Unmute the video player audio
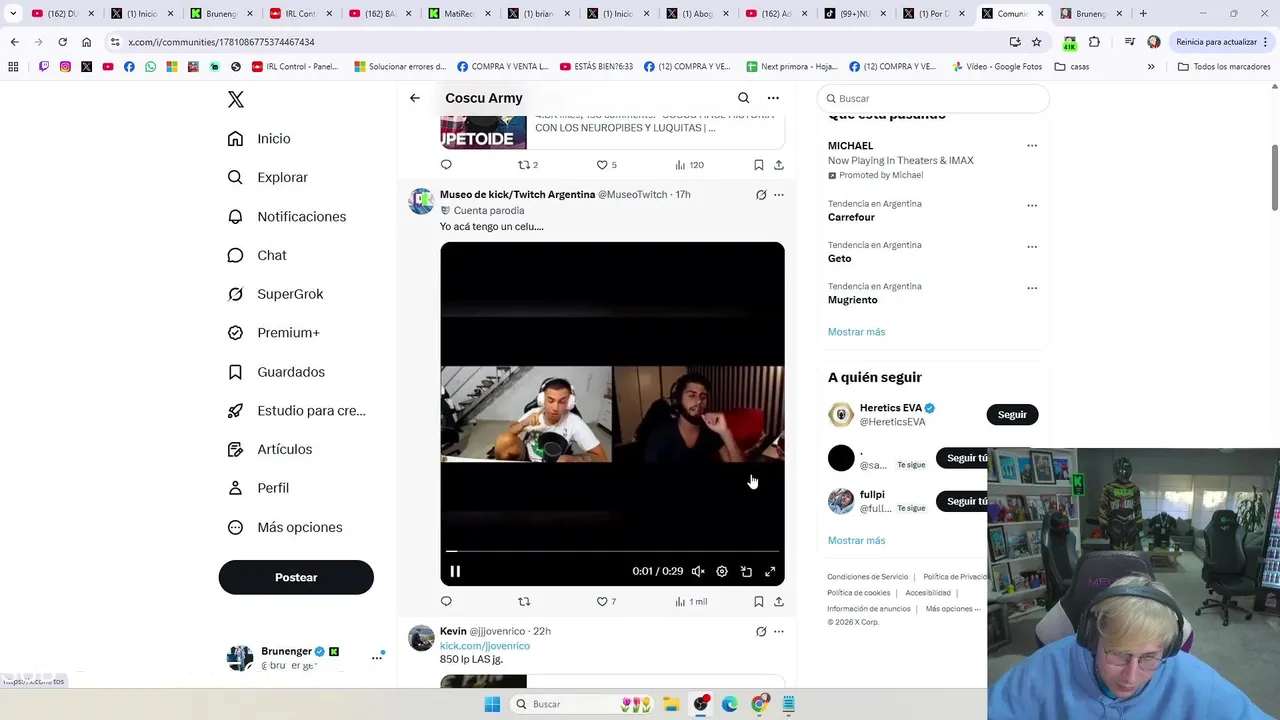This screenshot has height=720, width=1280. [x=698, y=571]
